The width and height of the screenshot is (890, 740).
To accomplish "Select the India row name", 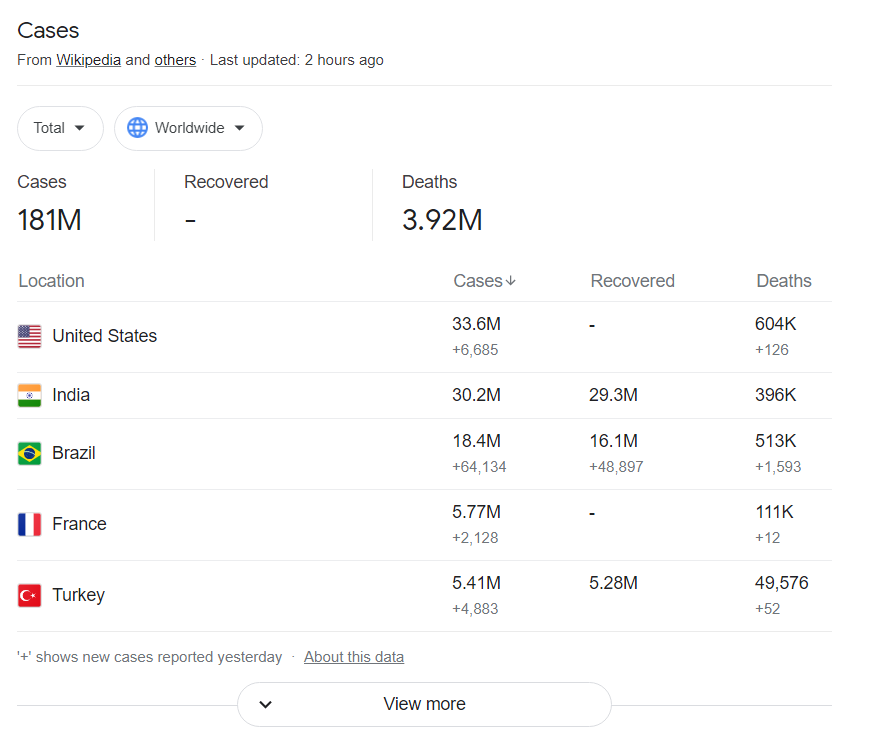I will [x=71, y=395].
